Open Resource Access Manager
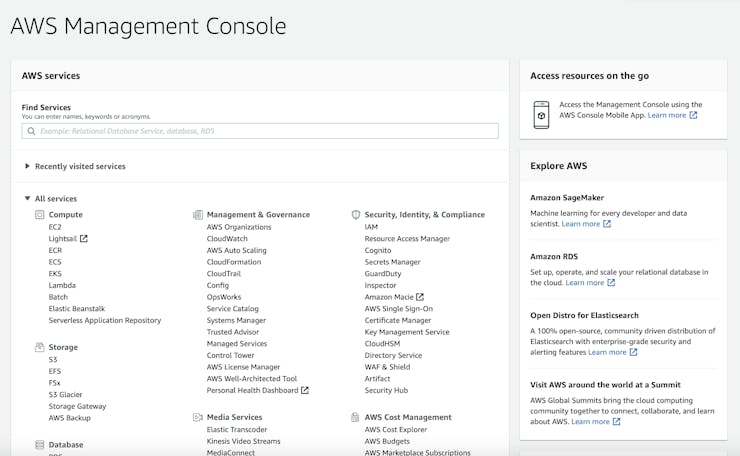Screen dimensions: 740x456 pos(407,239)
